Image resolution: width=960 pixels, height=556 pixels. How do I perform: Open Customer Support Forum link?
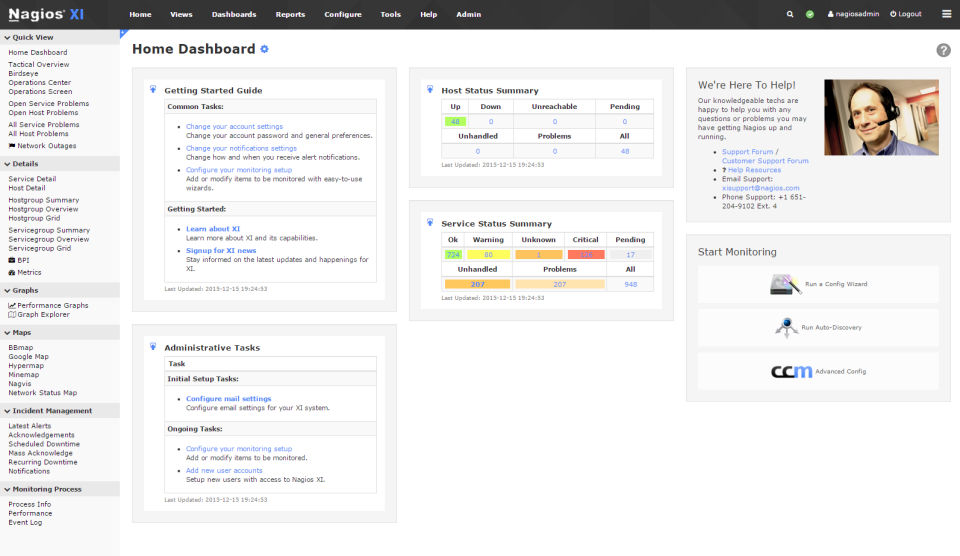point(765,161)
